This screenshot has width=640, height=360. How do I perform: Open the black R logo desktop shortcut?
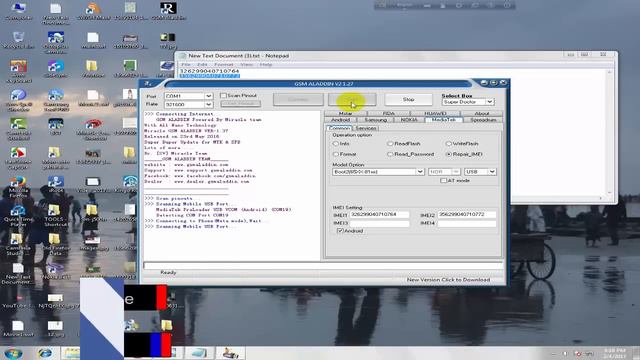tap(168, 11)
